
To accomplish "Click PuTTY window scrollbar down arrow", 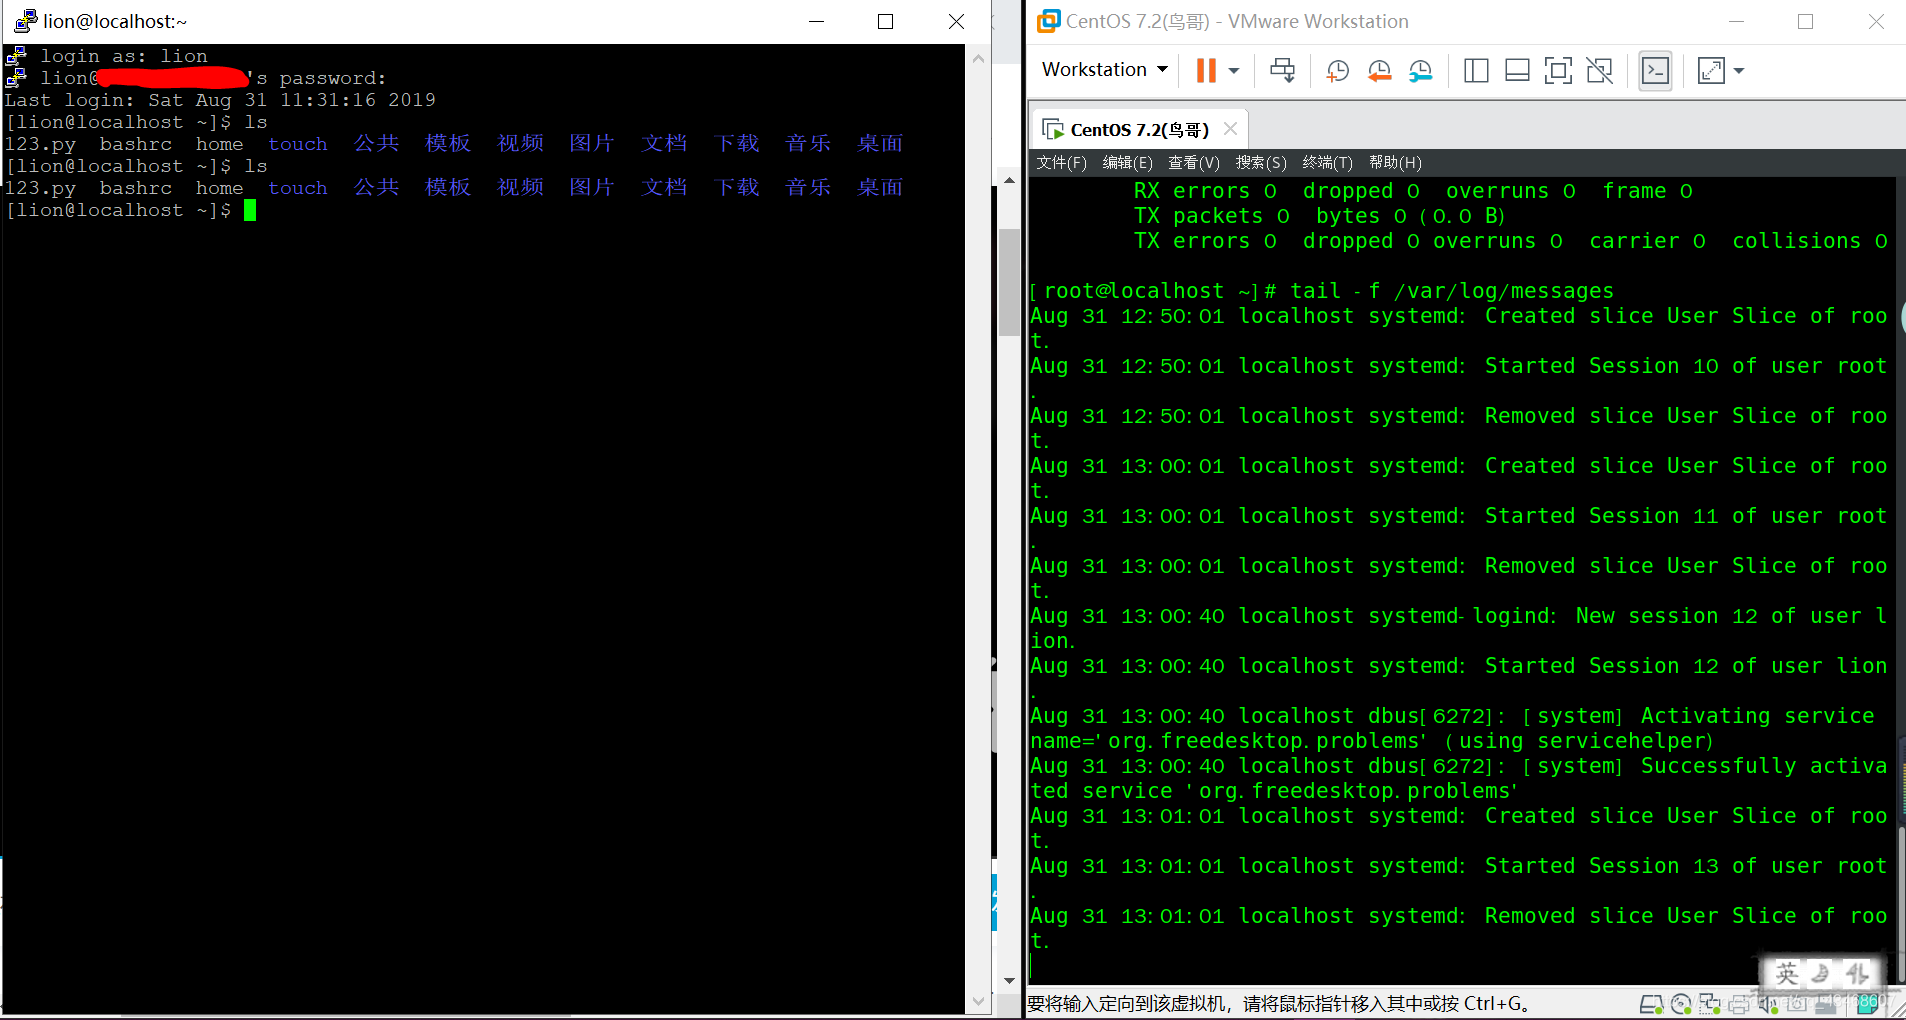I will point(978,1000).
